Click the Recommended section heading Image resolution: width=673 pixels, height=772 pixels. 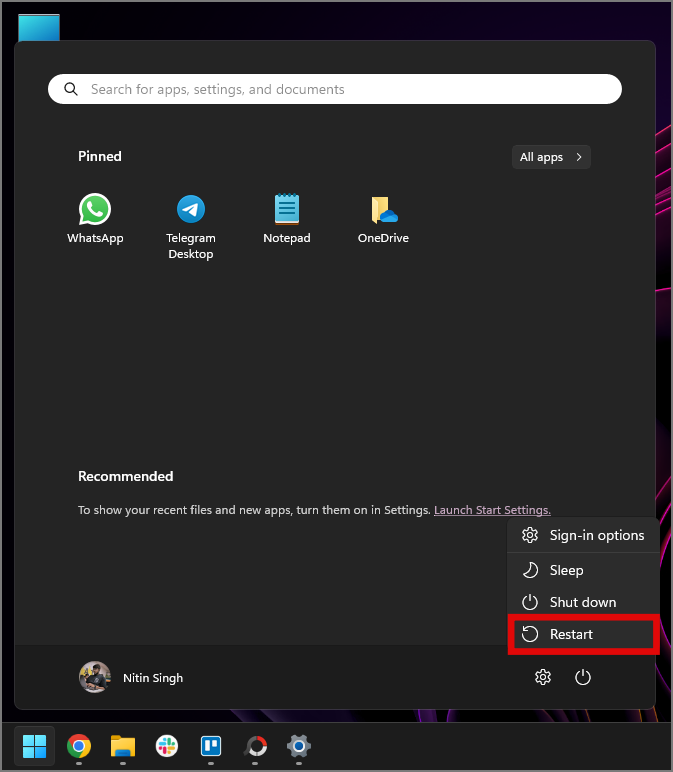click(126, 476)
